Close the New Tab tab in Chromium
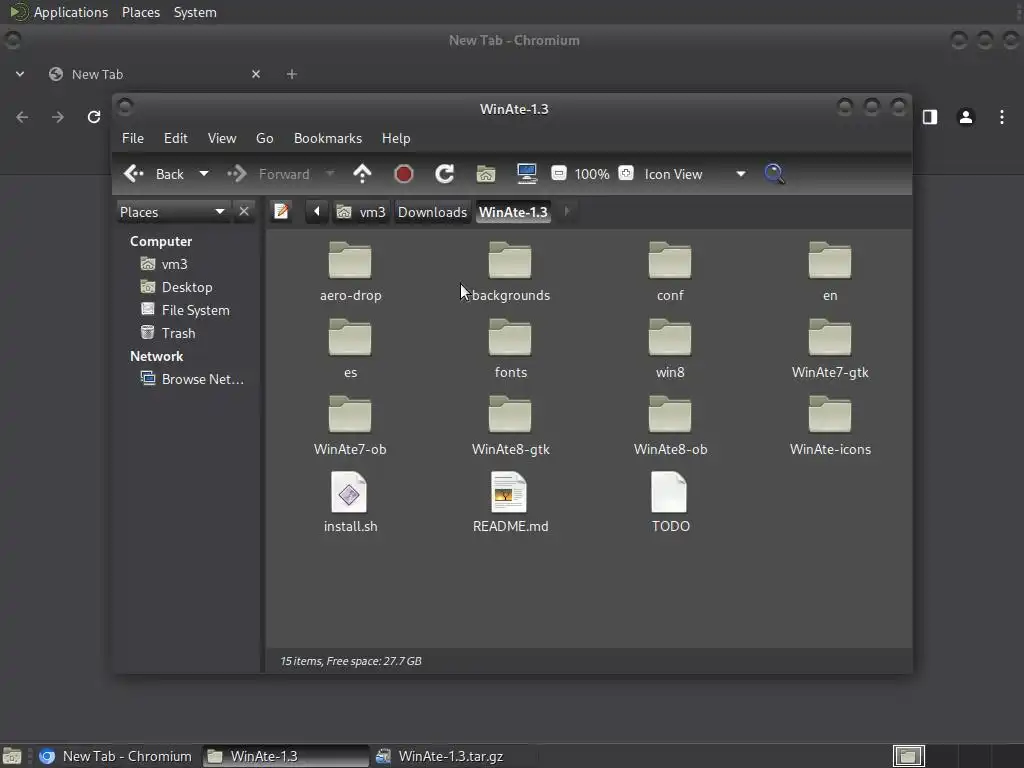 click(256, 74)
